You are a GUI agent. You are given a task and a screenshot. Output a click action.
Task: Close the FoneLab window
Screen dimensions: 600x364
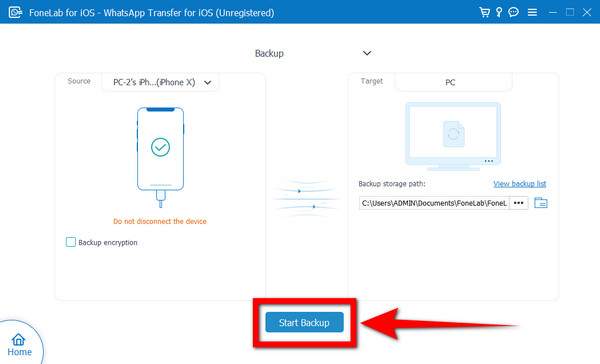(587, 12)
